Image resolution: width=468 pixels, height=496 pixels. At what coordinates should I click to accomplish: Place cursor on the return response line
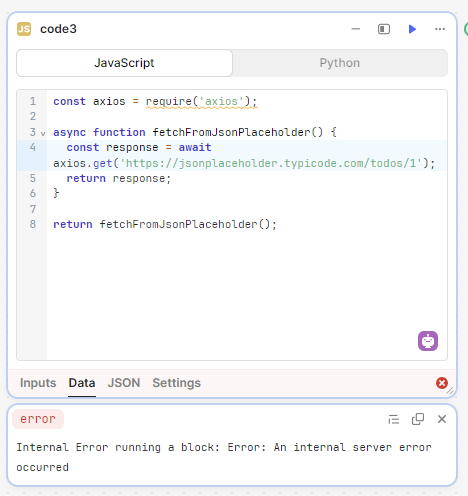[118, 179]
